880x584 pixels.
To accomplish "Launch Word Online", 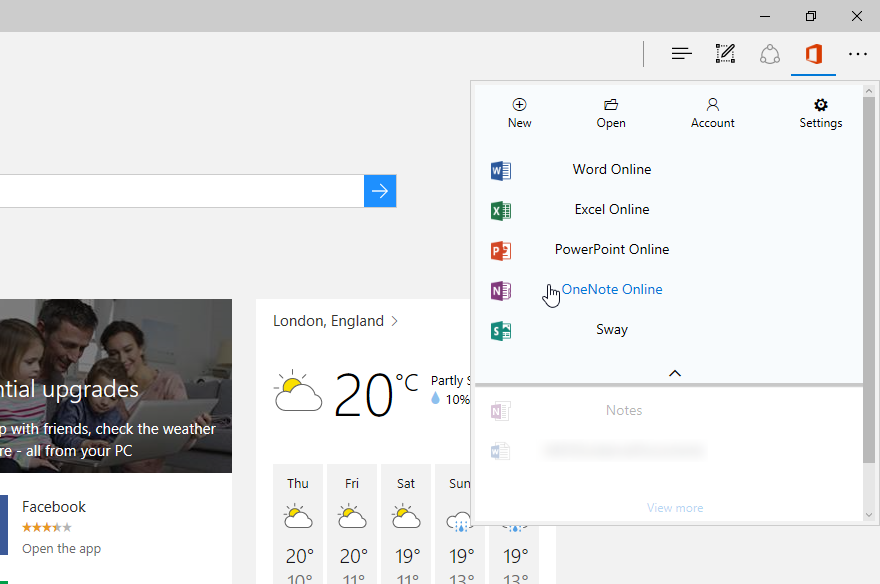I will 612,169.
